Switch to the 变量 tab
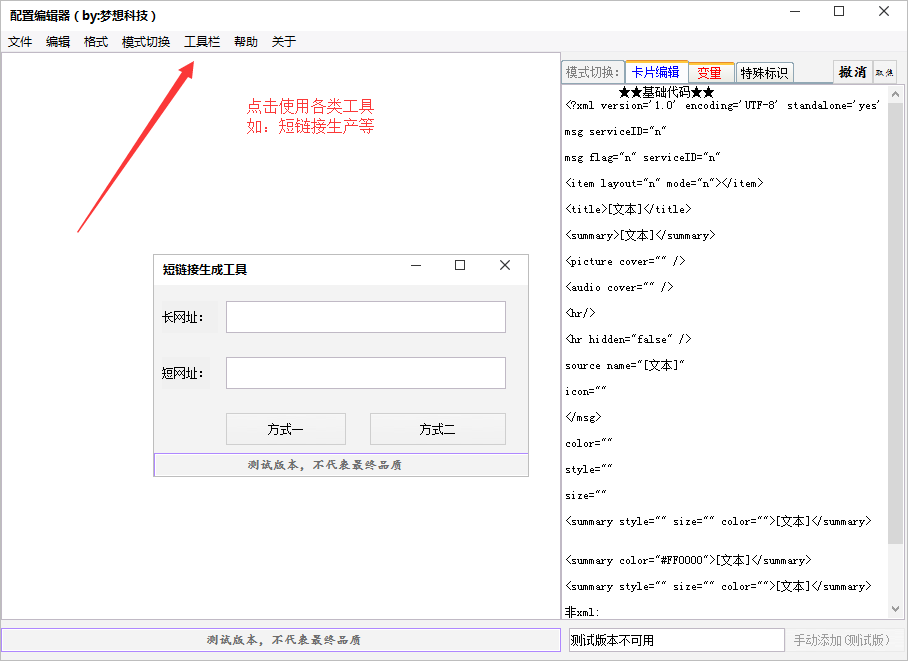The height and width of the screenshot is (661, 908). pos(711,71)
